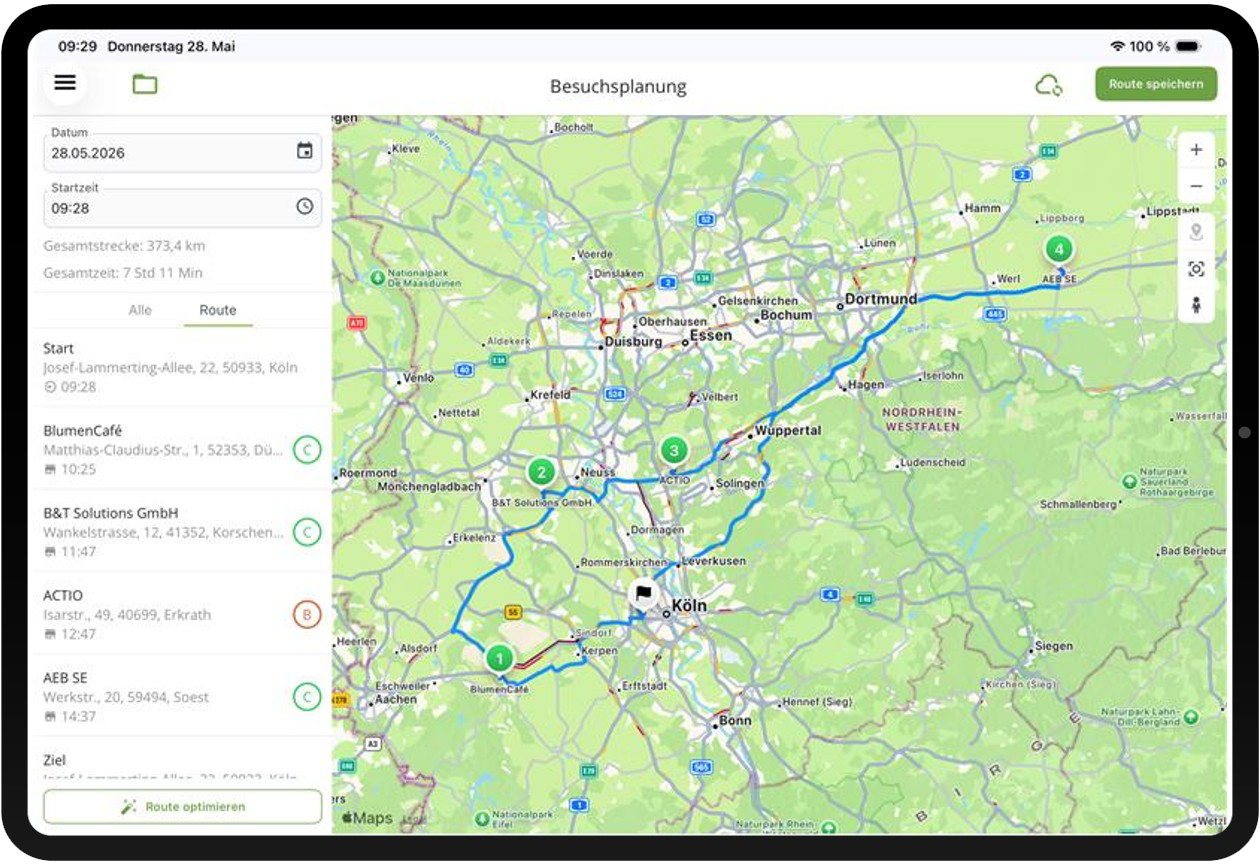Select the B&T Solutions GmbH list entry
The width and height of the screenshot is (1260, 865).
point(182,531)
